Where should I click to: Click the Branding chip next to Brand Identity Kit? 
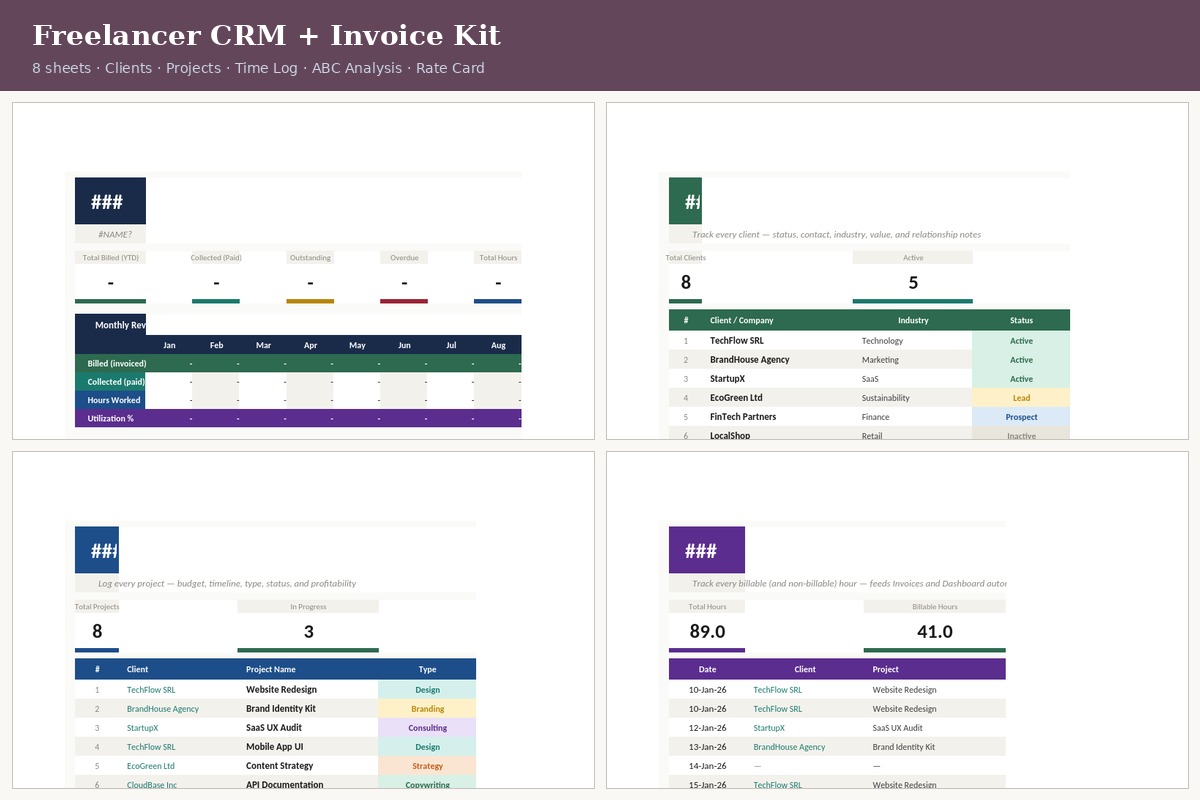point(427,708)
